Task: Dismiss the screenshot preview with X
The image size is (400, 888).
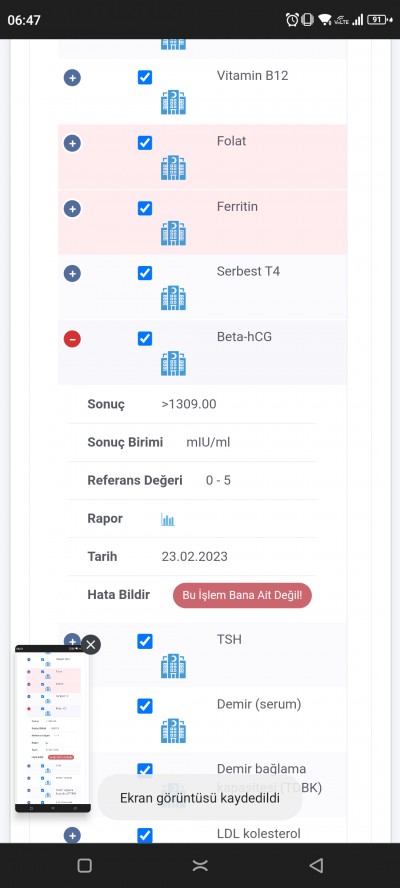Action: [91, 644]
